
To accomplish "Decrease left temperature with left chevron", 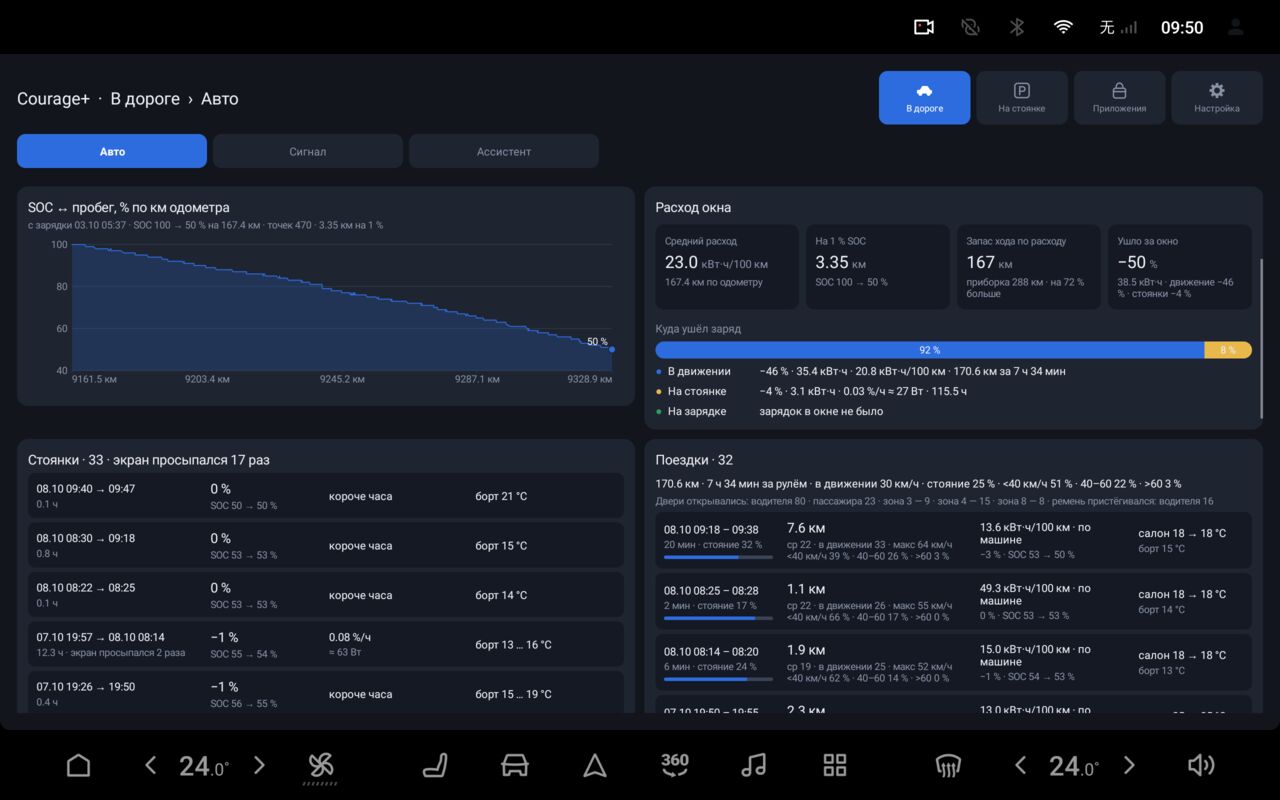I will click(x=150, y=766).
